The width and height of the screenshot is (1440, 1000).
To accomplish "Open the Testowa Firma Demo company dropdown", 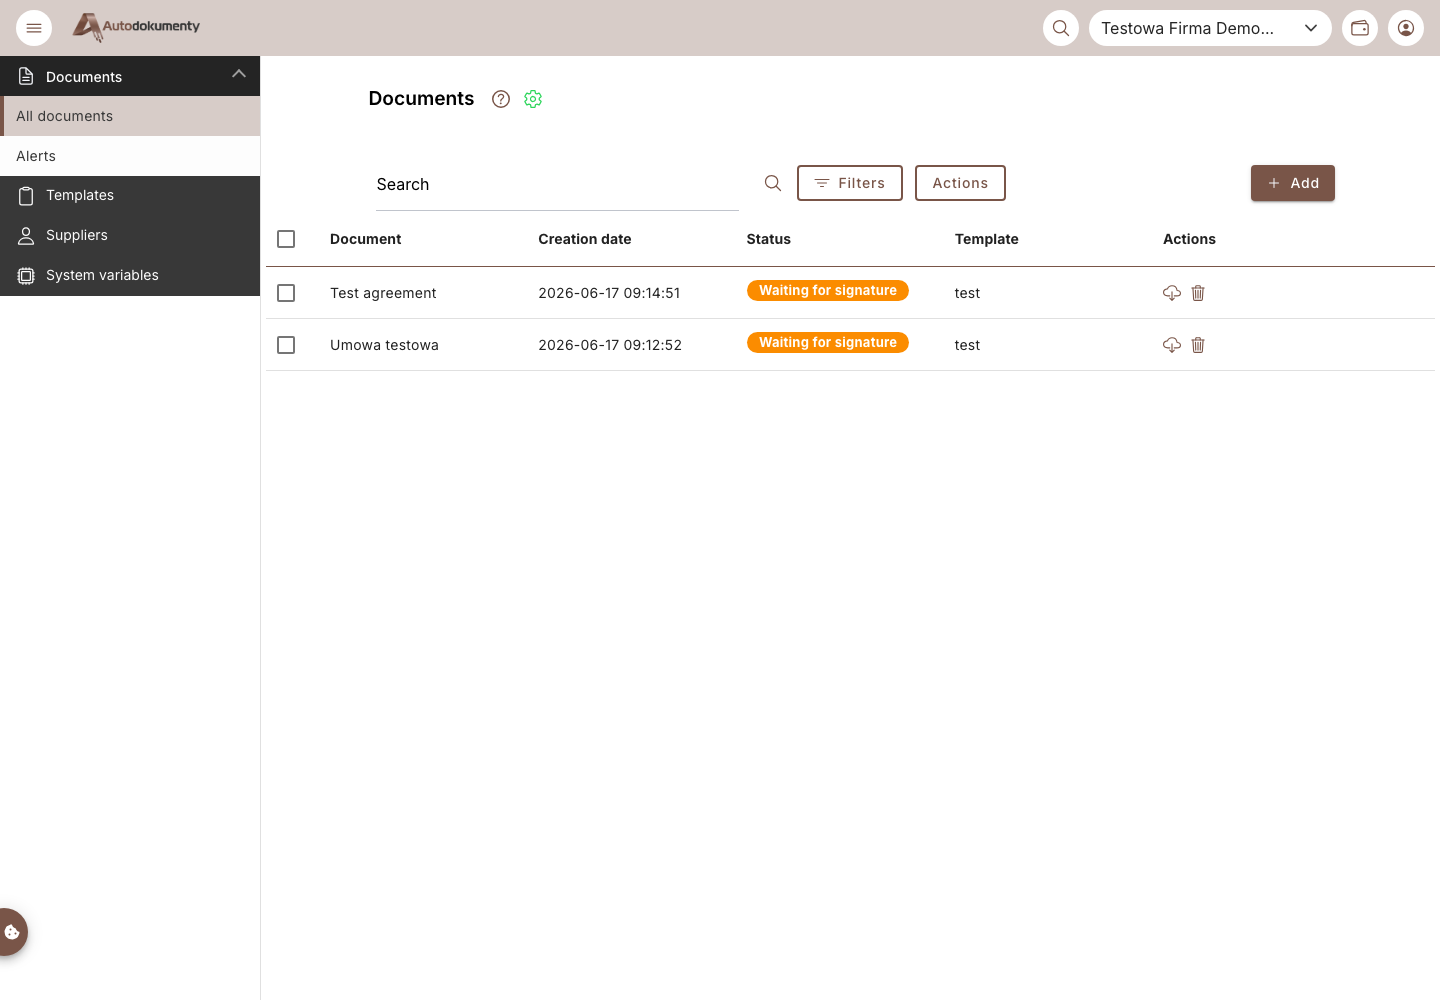I will [x=1210, y=28].
